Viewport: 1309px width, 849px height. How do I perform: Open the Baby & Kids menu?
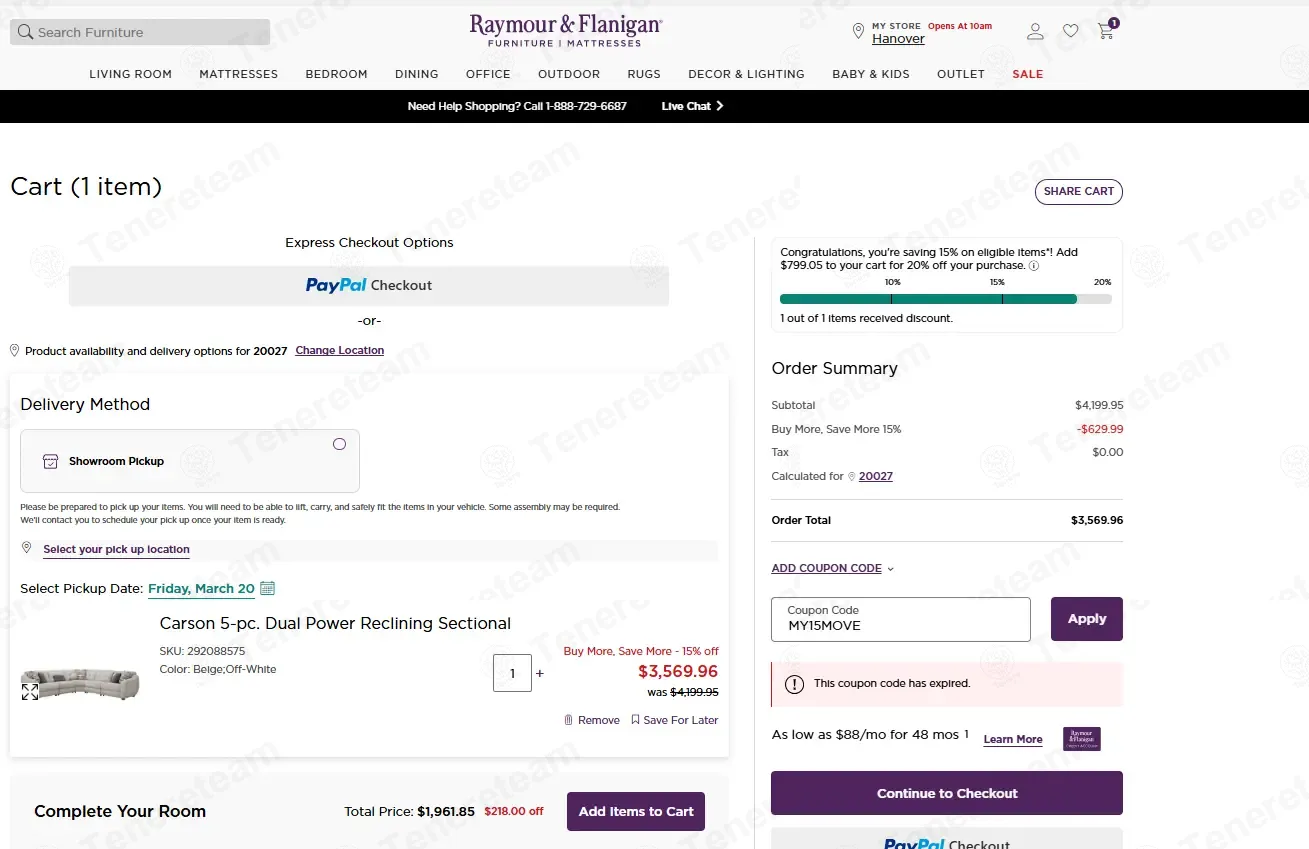point(871,74)
